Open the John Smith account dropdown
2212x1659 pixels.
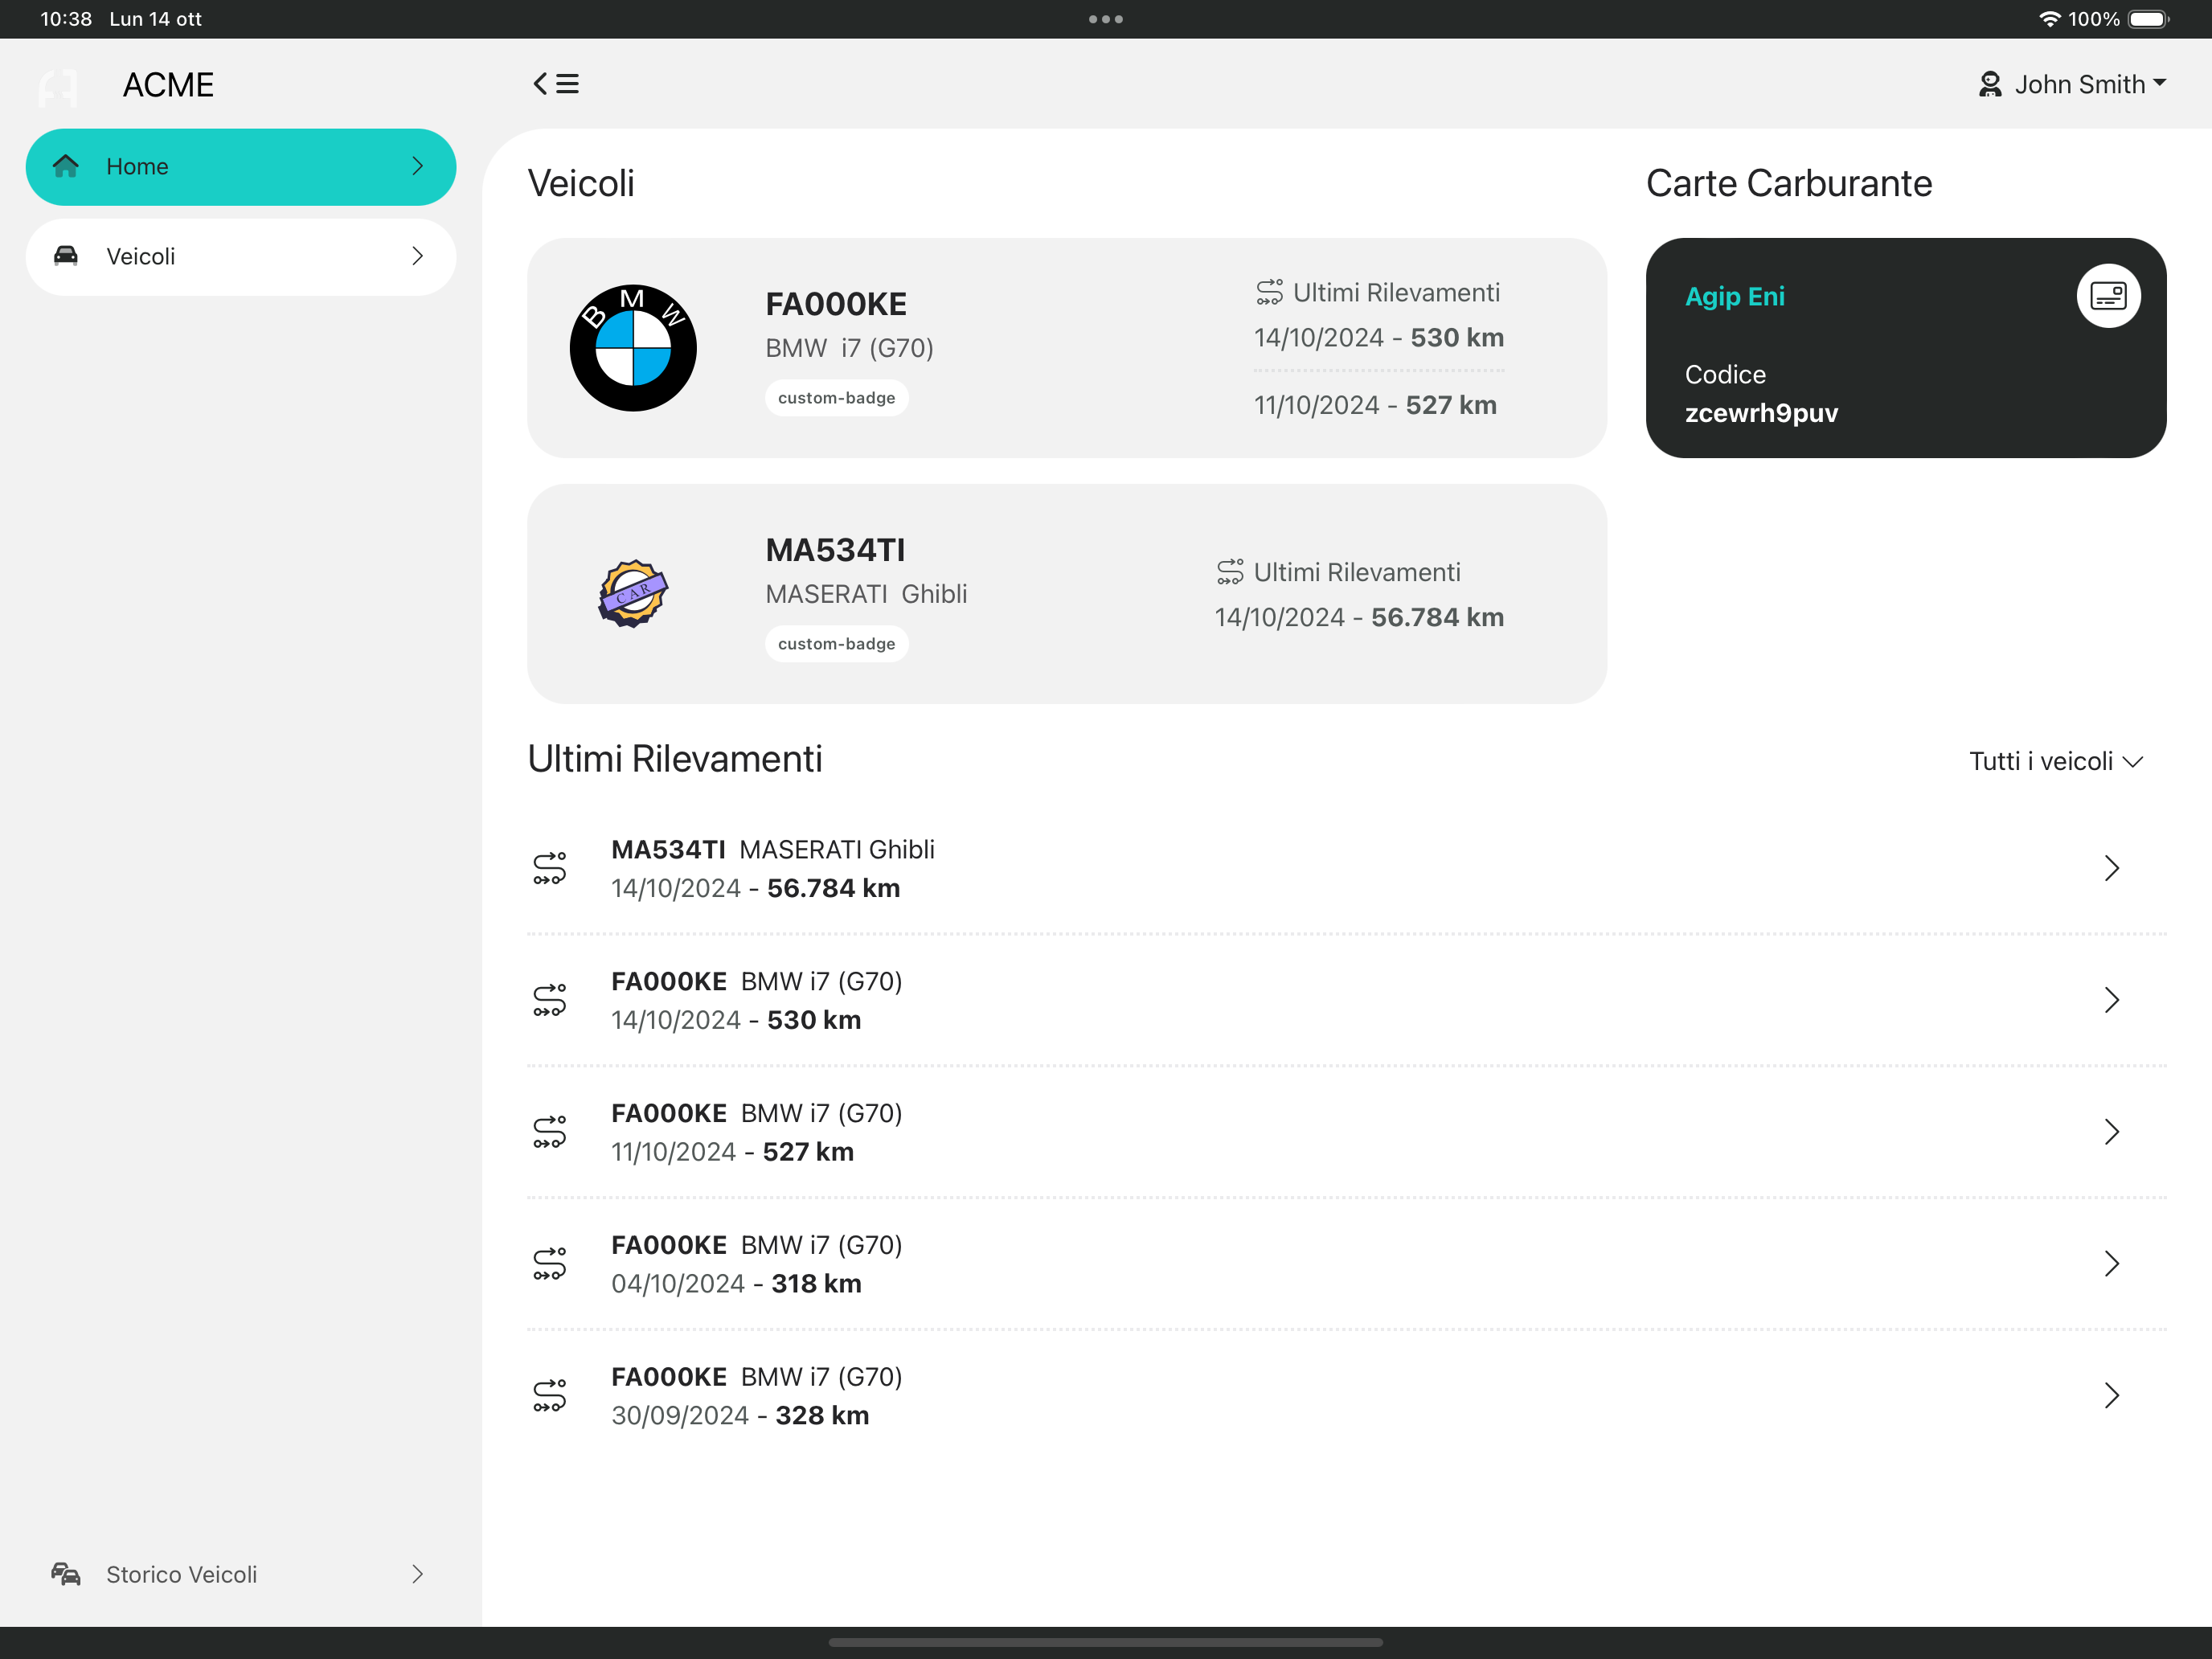pyautogui.click(x=2072, y=85)
